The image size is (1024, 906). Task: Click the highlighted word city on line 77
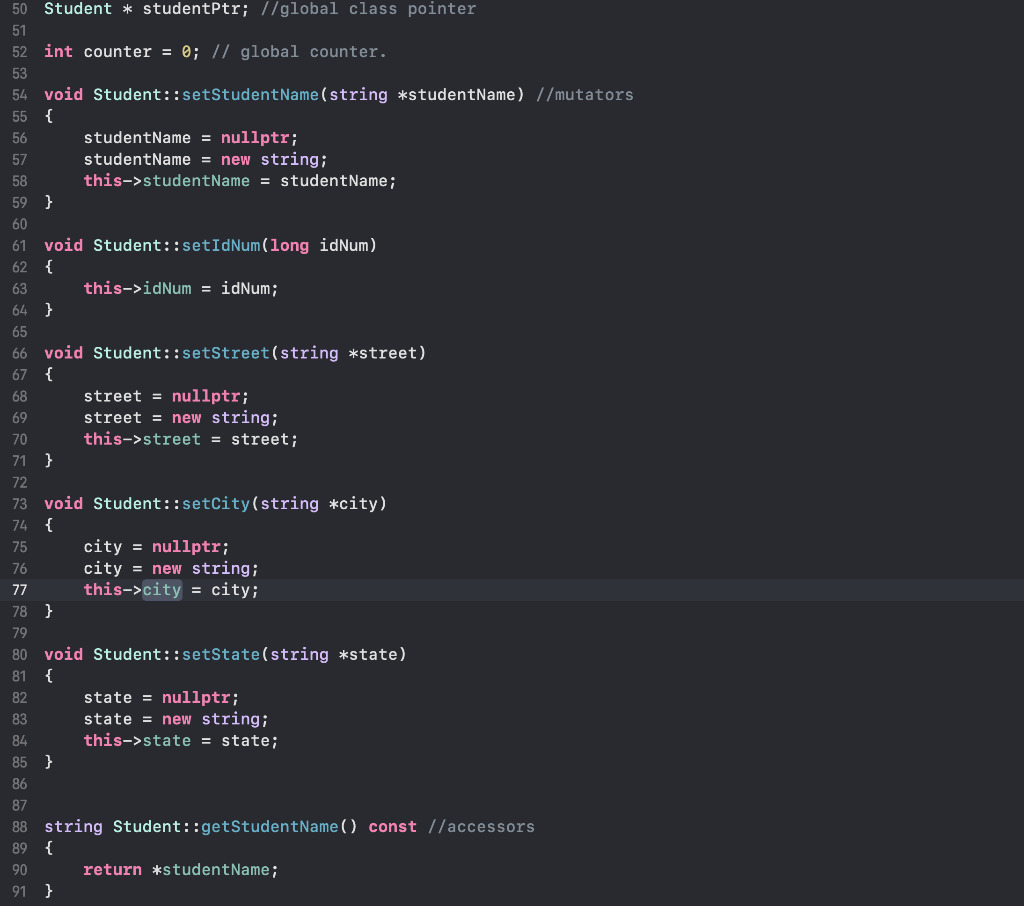point(161,589)
